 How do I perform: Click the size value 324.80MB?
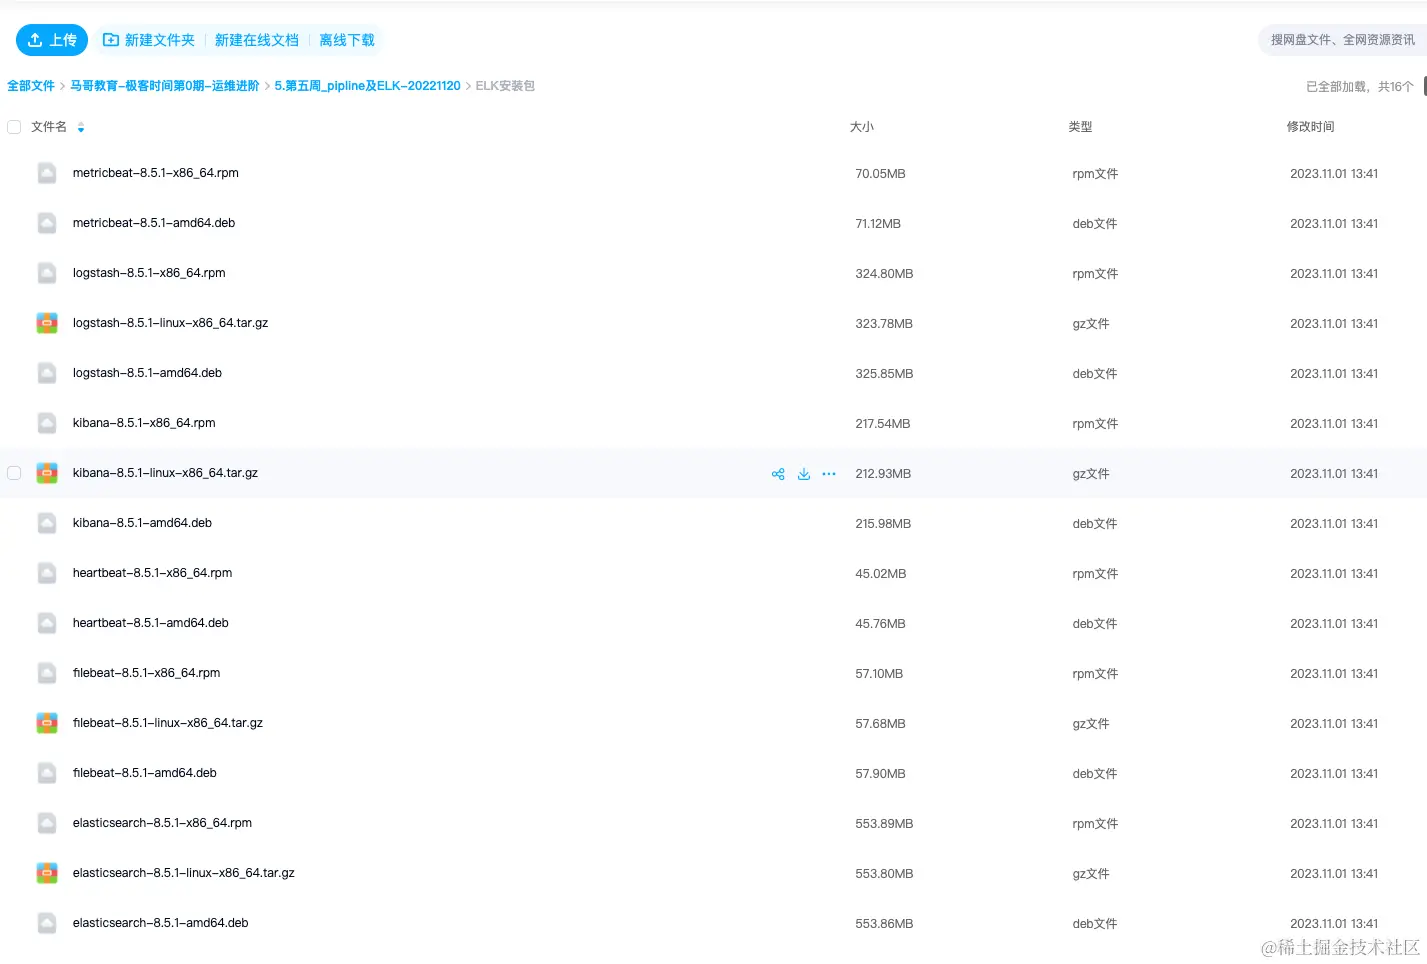tap(884, 274)
